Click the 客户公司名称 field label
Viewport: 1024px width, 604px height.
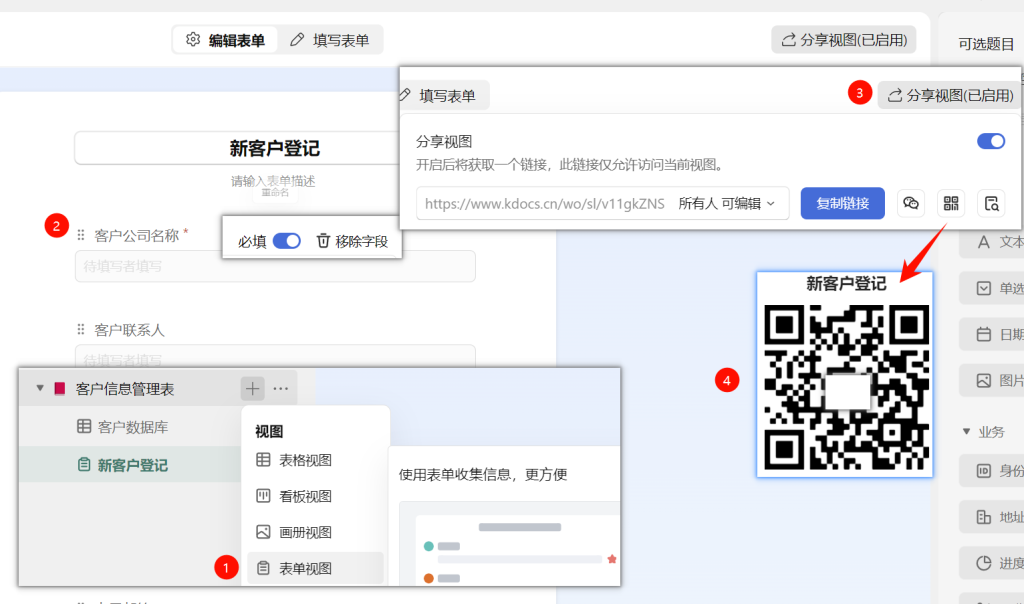[x=136, y=236]
